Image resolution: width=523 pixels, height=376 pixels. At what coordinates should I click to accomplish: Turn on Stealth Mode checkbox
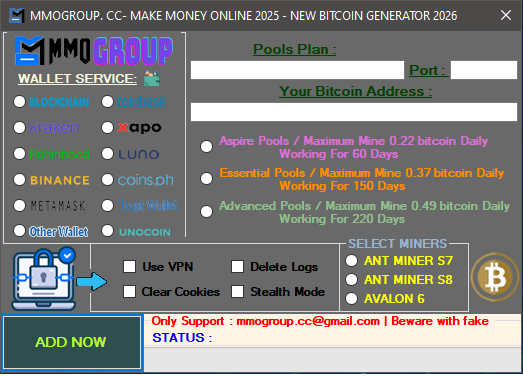pos(237,291)
